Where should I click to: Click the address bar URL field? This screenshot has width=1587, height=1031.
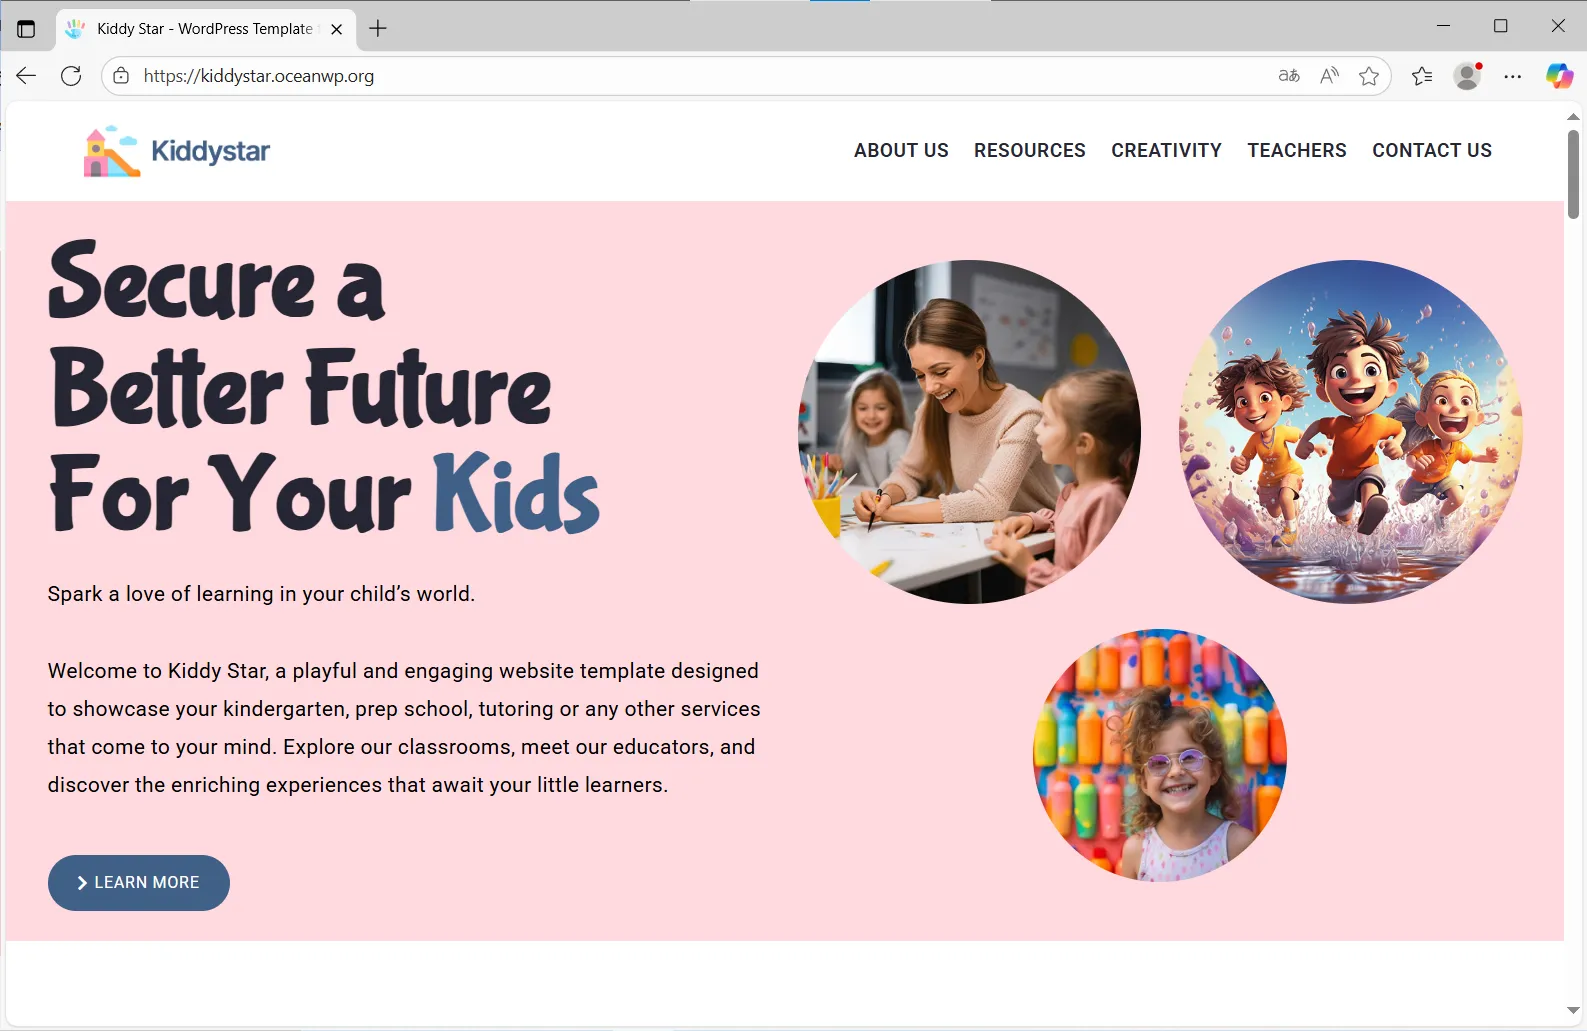point(700,76)
